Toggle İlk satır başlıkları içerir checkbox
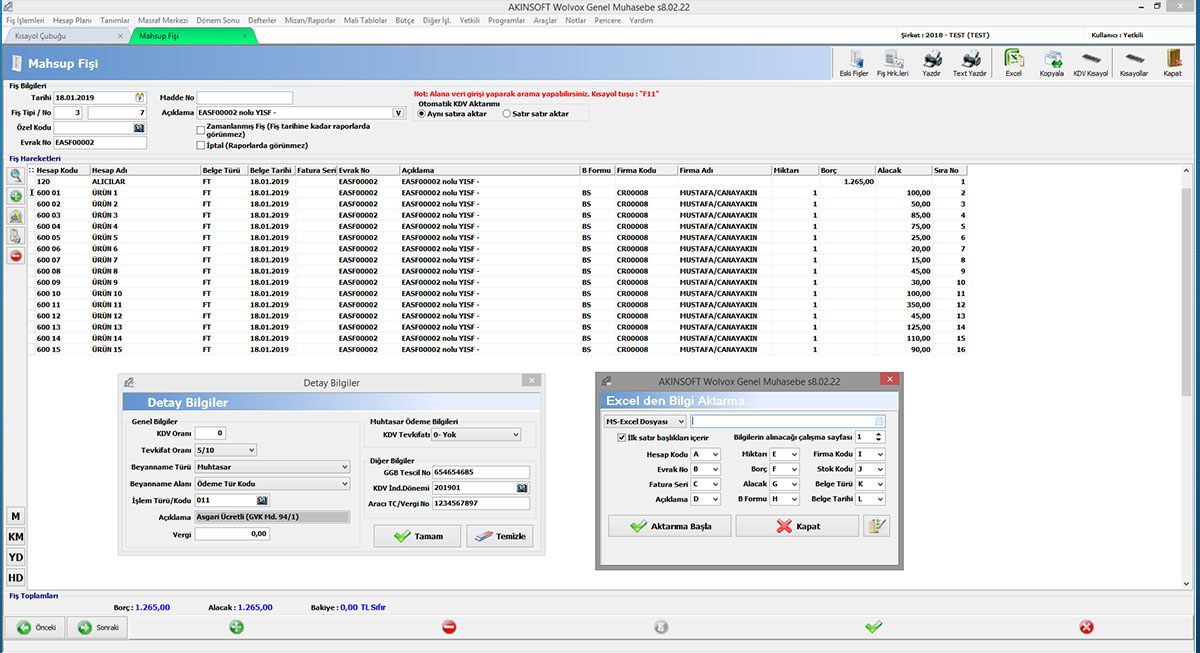Viewport: 1200px width, 653px height. [622, 437]
